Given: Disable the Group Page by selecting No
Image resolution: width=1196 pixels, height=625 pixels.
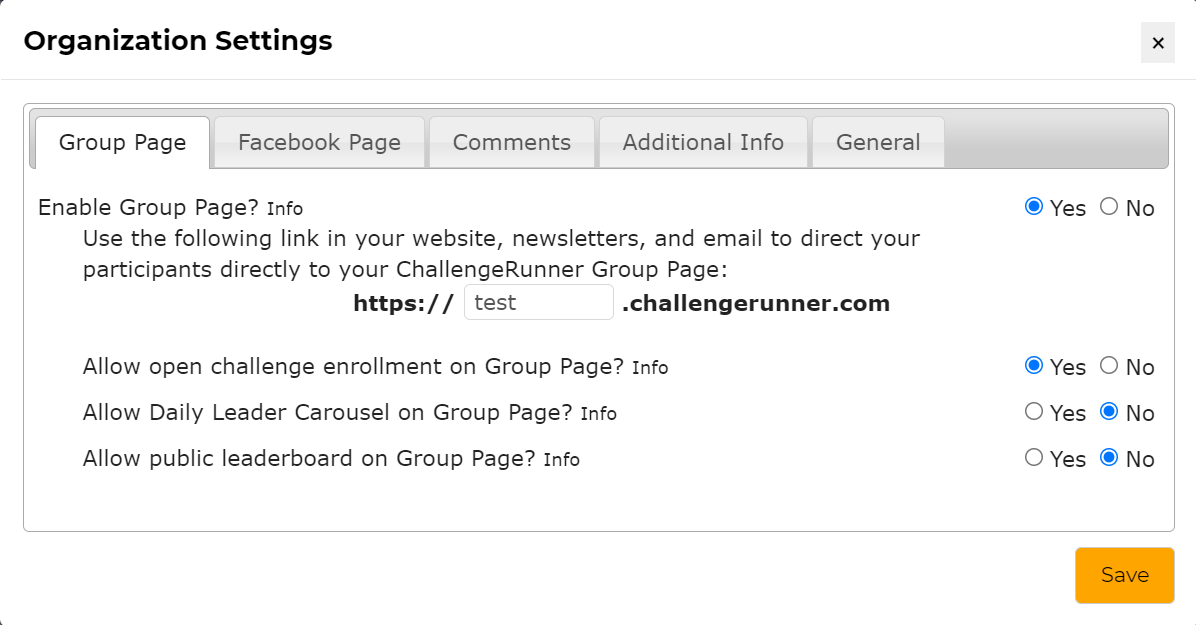Looking at the screenshot, I should (x=1109, y=207).
